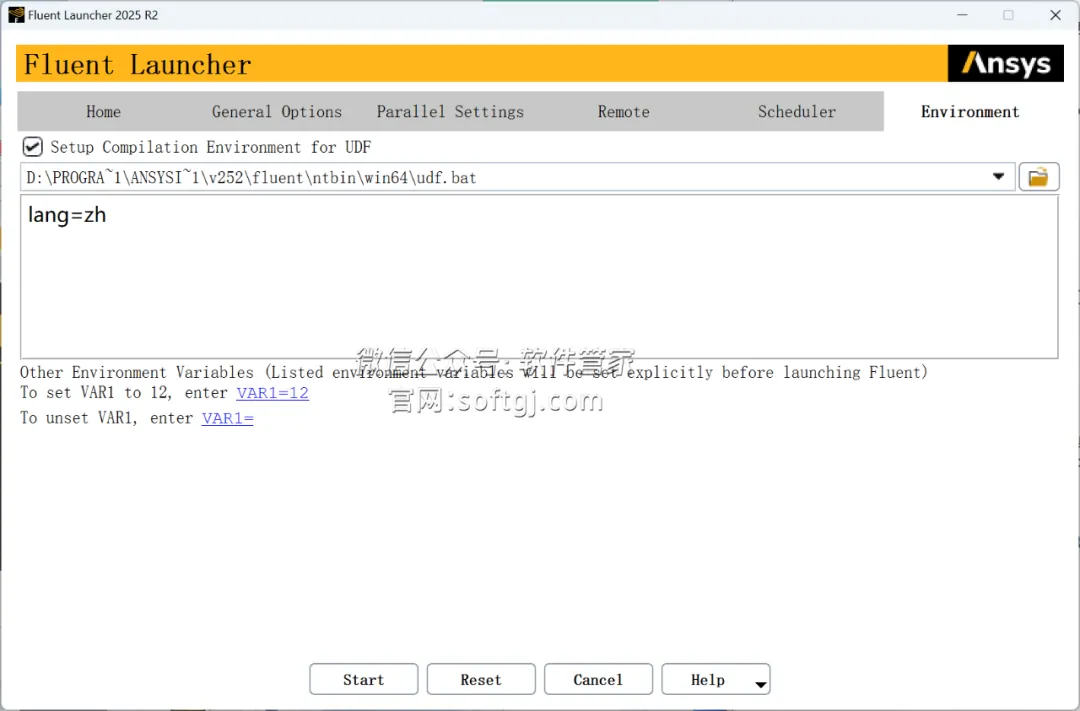Screen dimensions: 1080x711
Task: Browse for UDF batch file with folder icon
Action: coord(1038,177)
